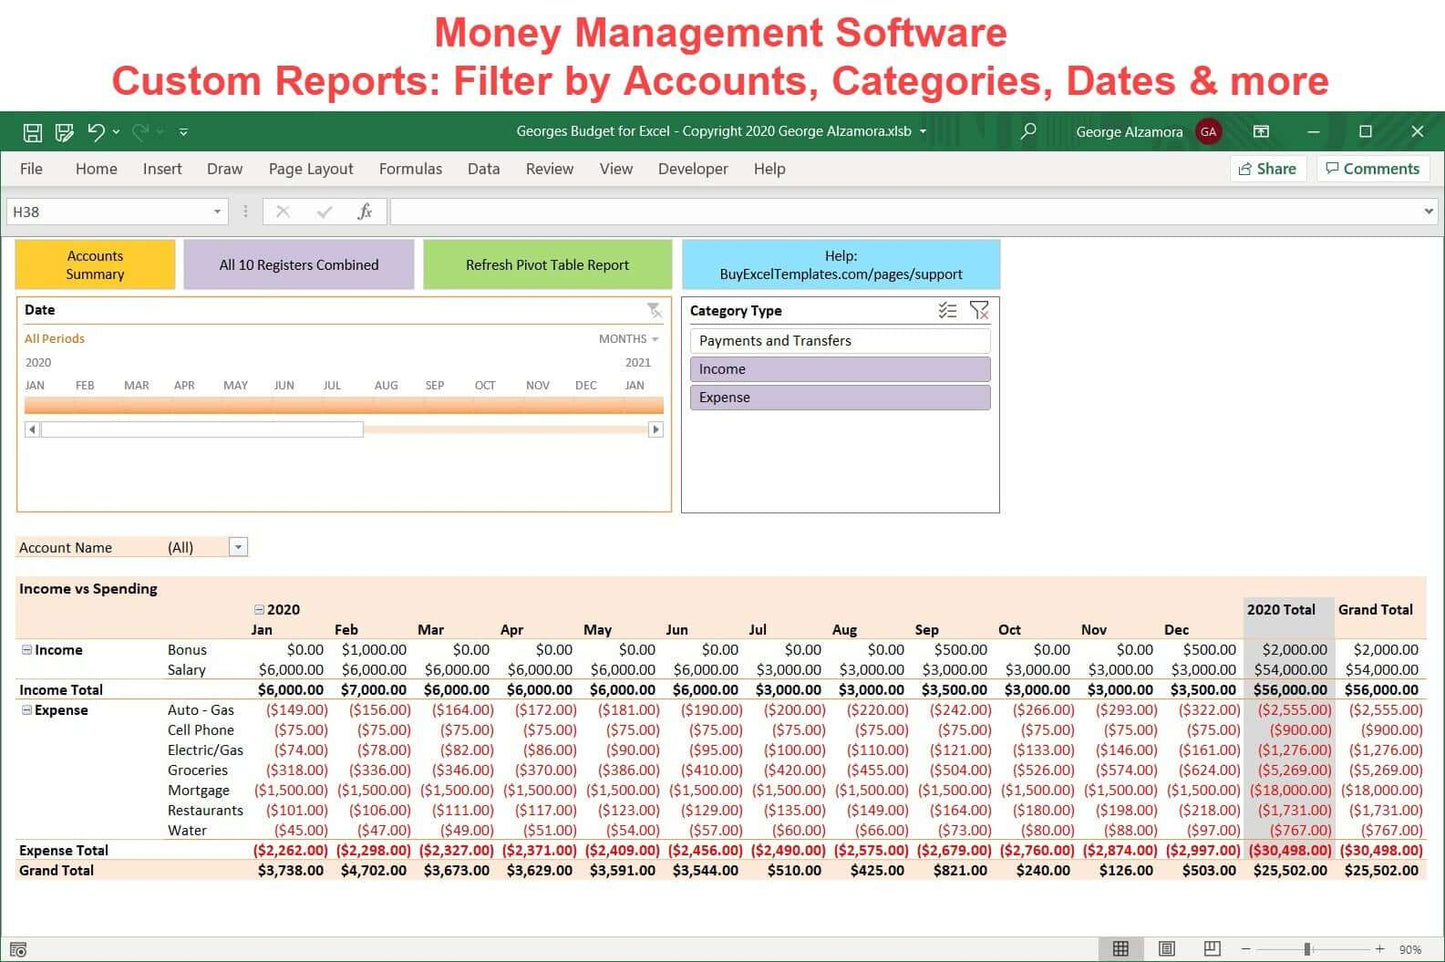The height and width of the screenshot is (962, 1445).
Task: Click the Accounts Summary button
Action: point(95,265)
